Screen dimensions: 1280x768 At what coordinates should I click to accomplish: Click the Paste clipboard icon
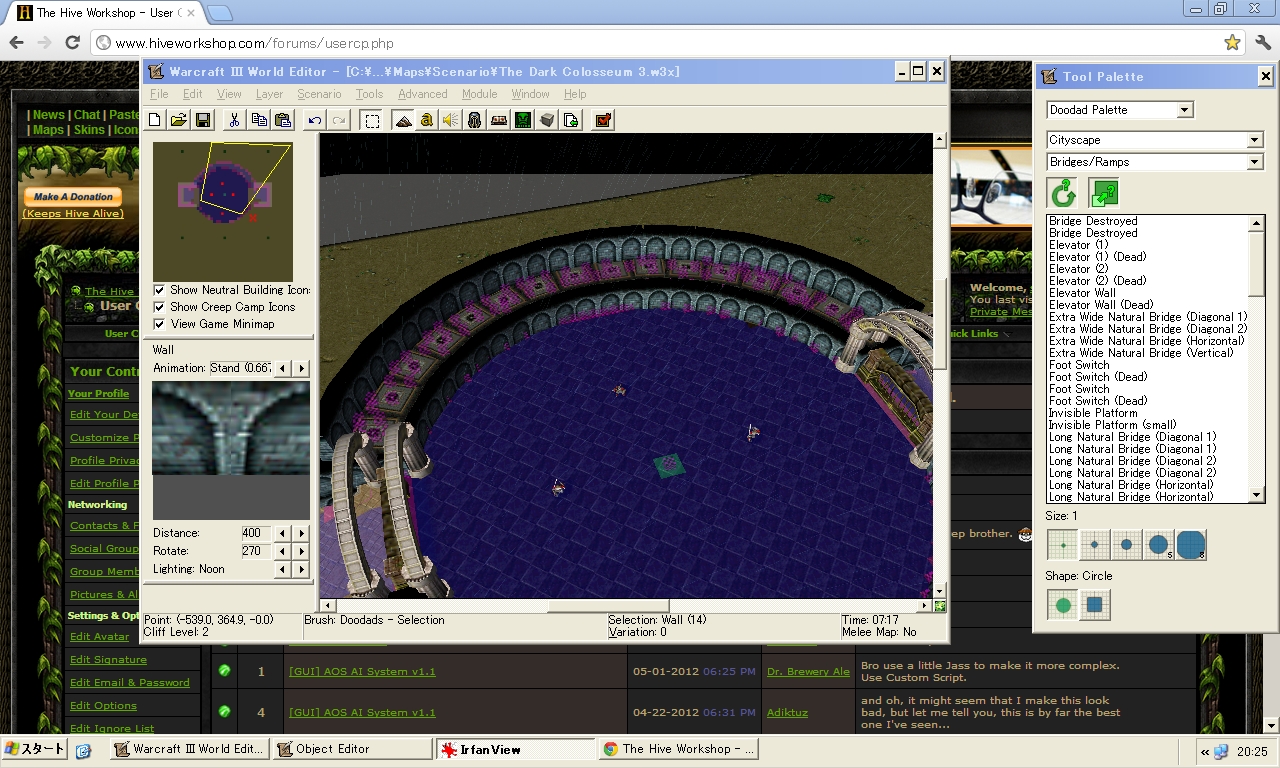coord(283,120)
